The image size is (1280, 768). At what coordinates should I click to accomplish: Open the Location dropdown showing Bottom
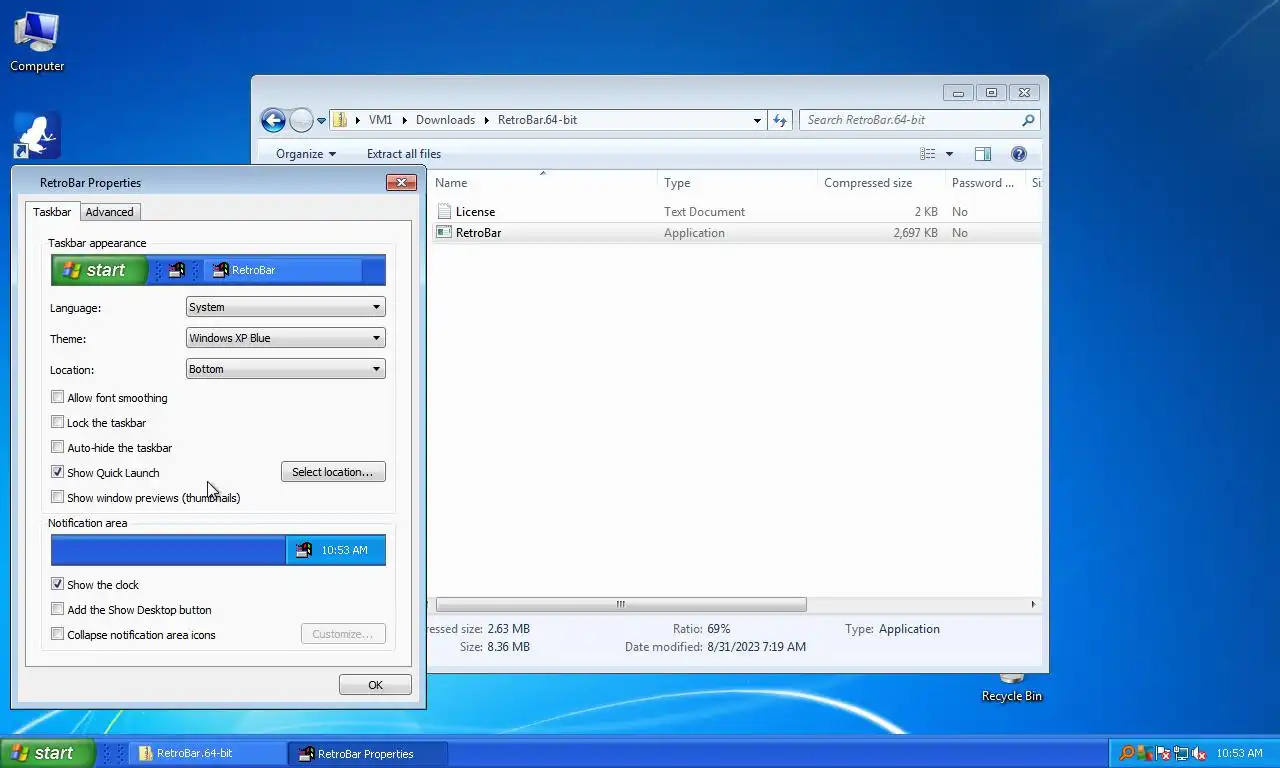click(285, 369)
